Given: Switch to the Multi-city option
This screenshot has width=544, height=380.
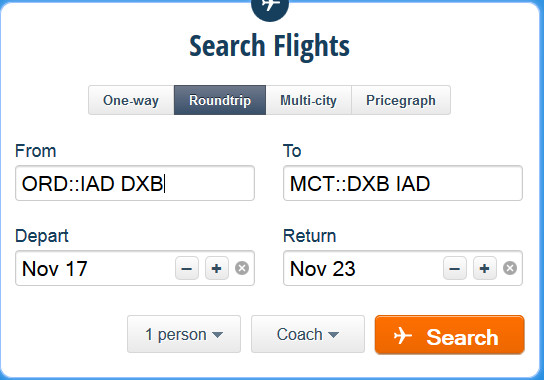Looking at the screenshot, I should 309,100.
